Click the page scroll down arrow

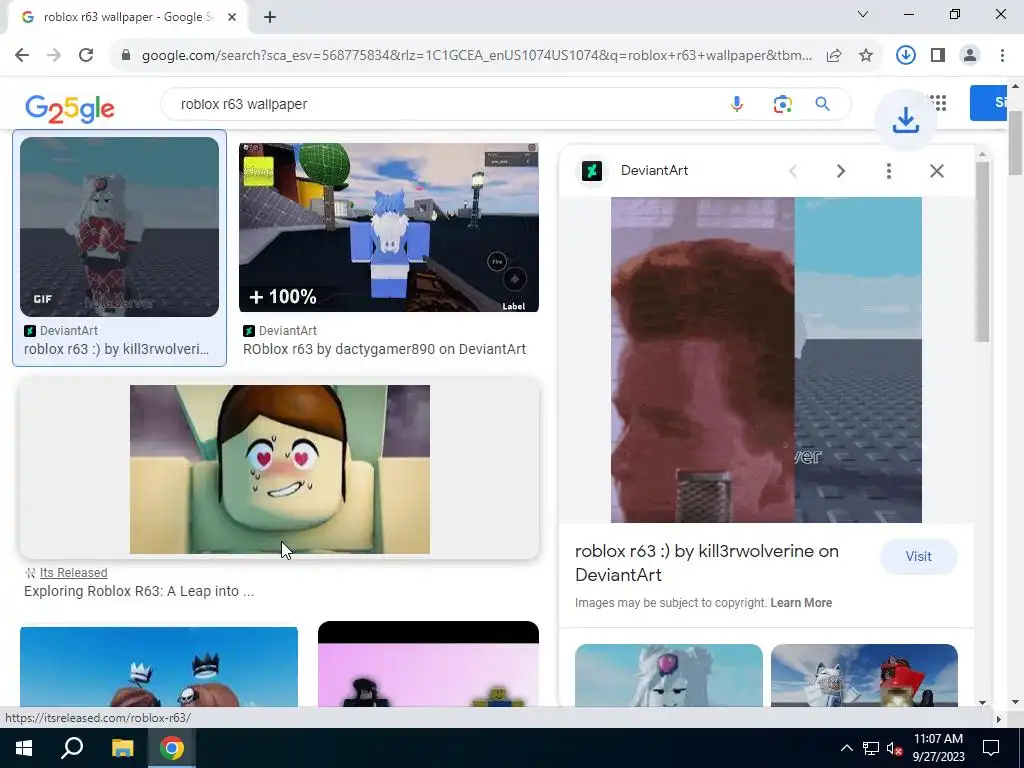tap(1016, 702)
